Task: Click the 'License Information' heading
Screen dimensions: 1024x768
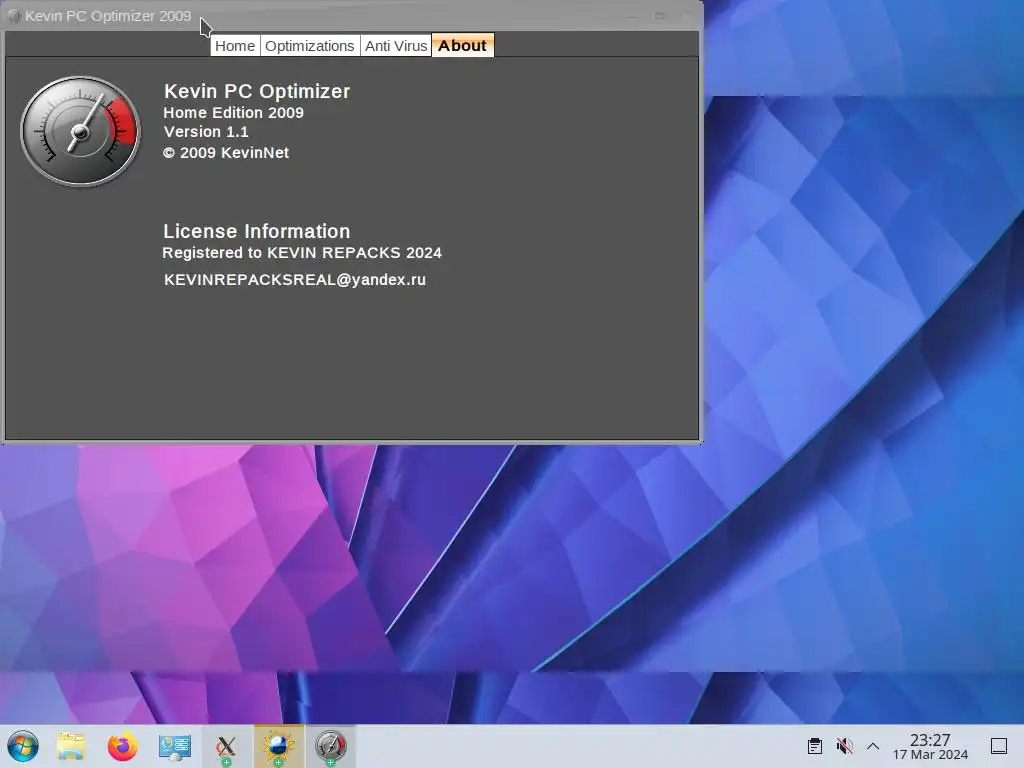Action: [257, 231]
